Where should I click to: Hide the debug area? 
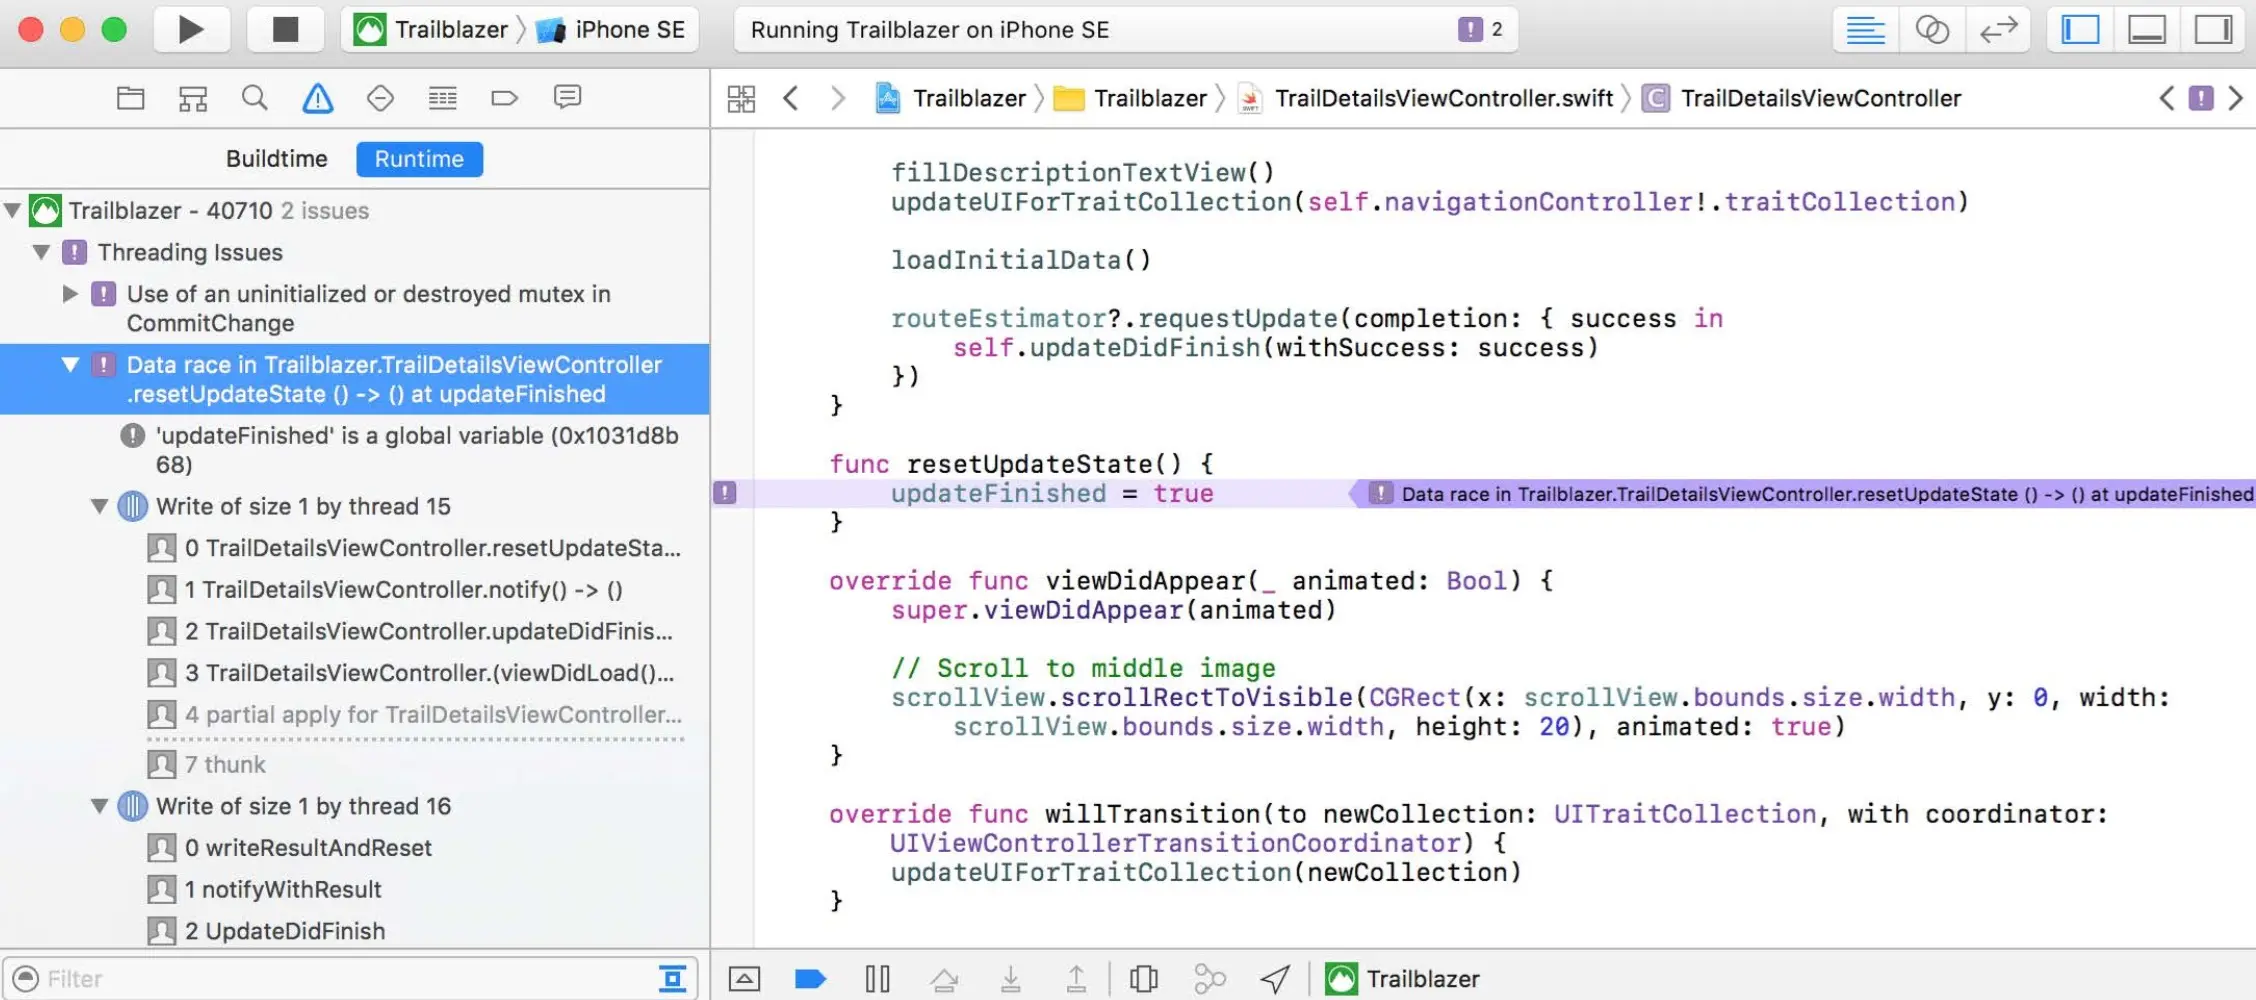point(744,979)
